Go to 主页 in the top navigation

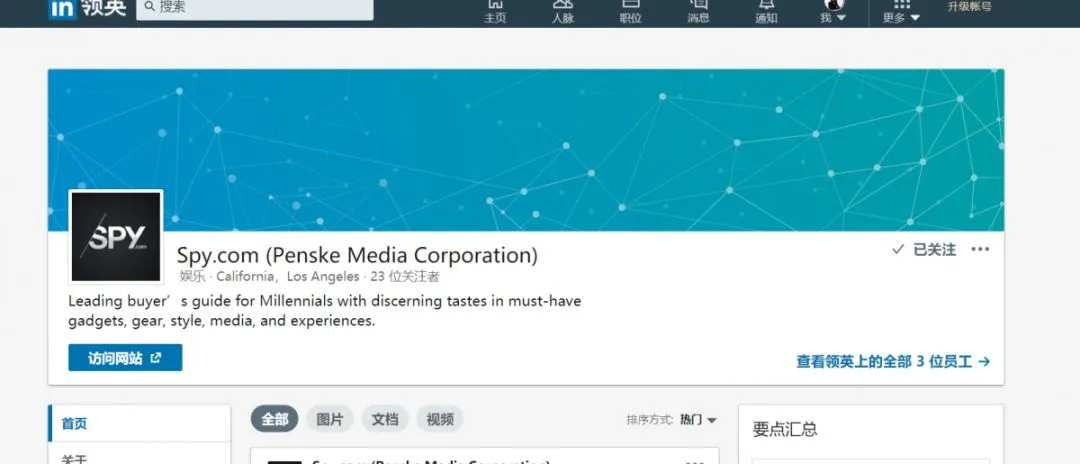click(x=495, y=12)
